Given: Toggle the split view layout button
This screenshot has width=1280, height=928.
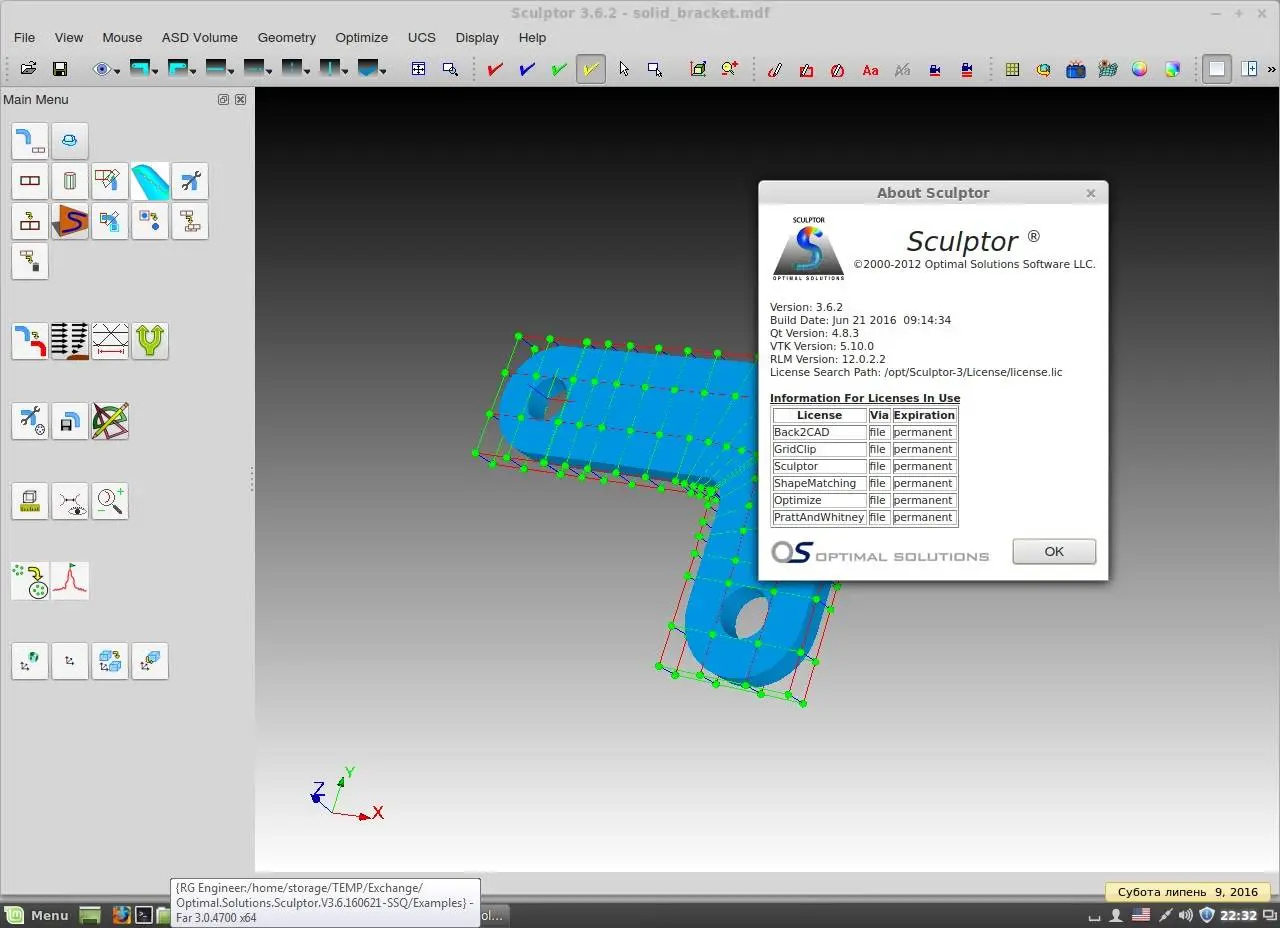Looking at the screenshot, I should pos(1249,69).
